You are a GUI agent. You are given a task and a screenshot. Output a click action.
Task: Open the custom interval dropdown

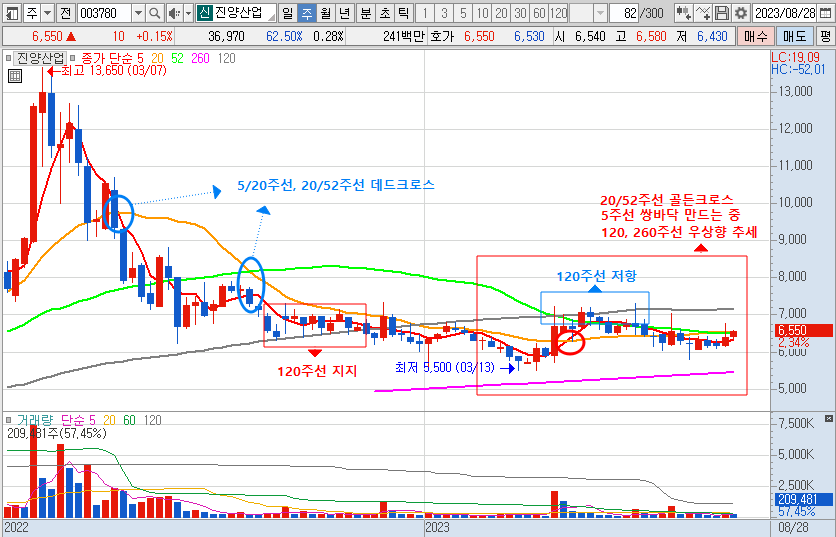600,13
